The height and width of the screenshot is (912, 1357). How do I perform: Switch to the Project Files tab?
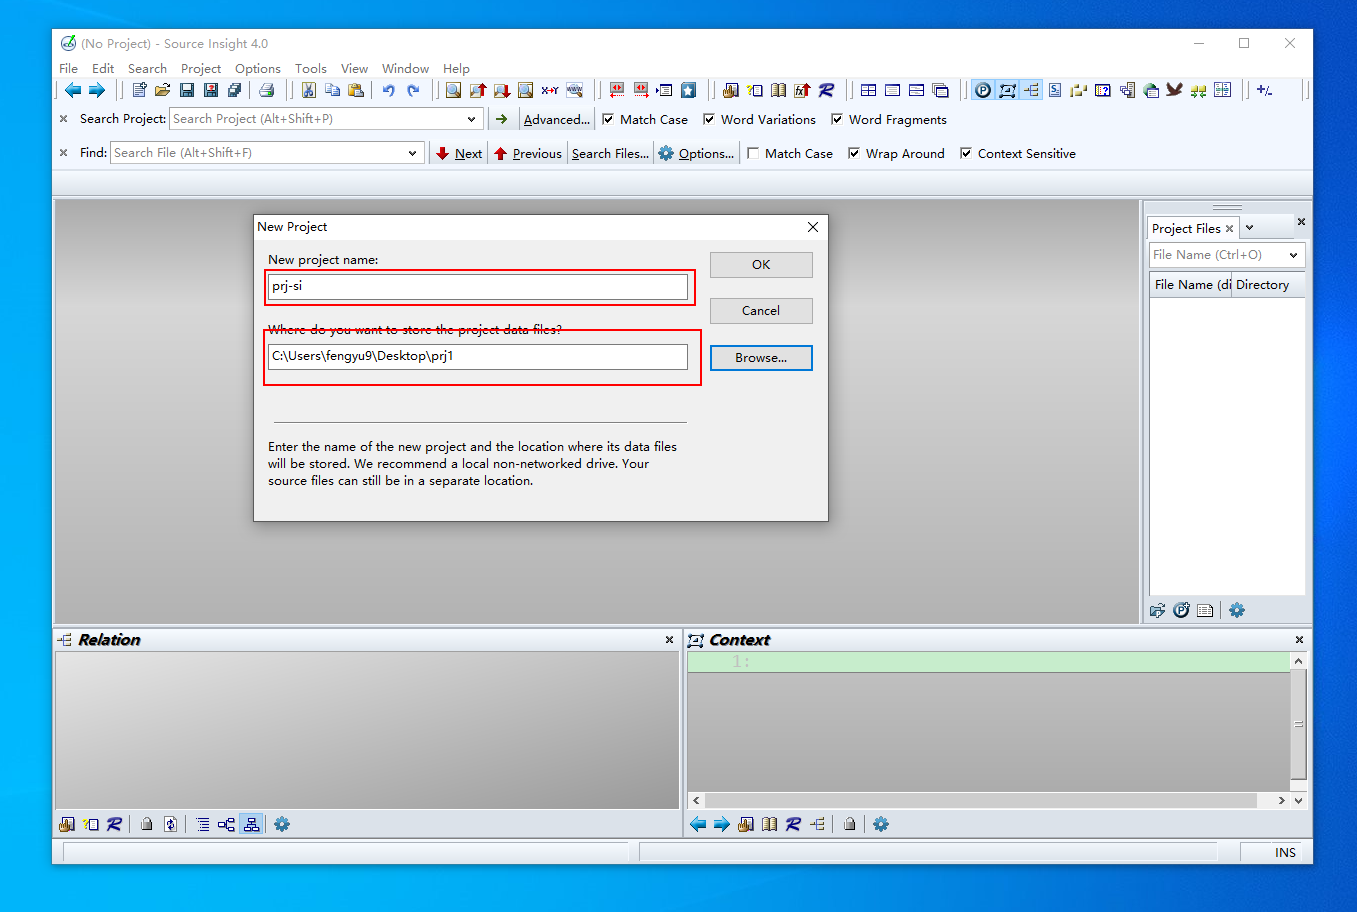(1186, 228)
